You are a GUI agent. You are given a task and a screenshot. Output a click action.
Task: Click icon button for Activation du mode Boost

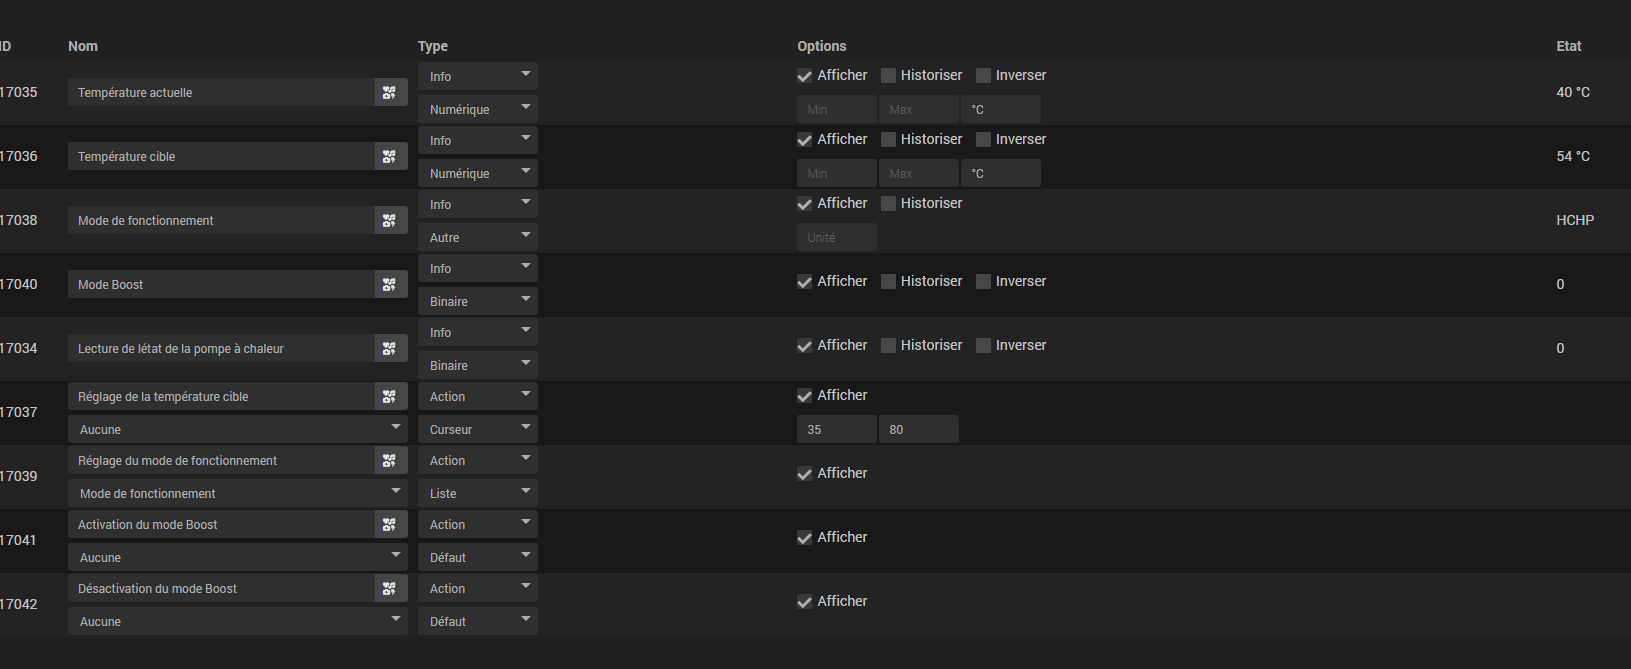point(389,524)
